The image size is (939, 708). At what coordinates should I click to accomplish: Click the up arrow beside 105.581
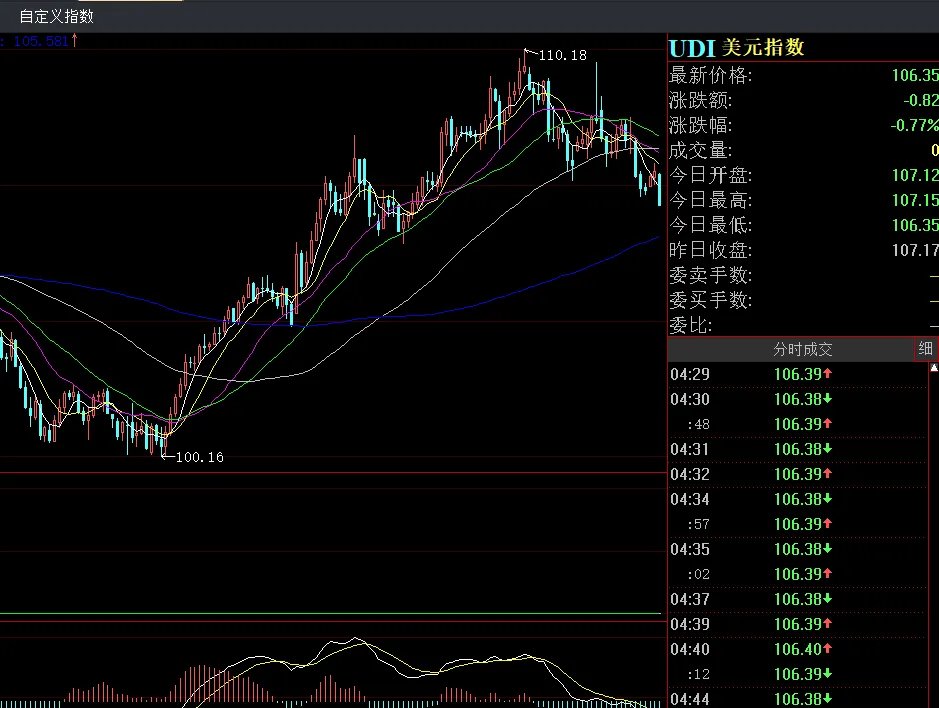coord(75,40)
